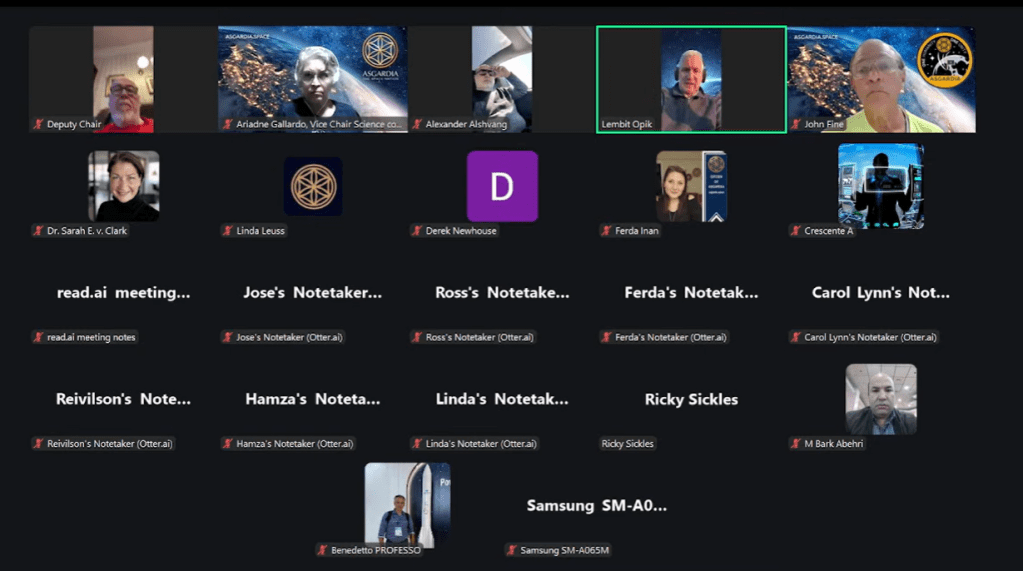Click muted mic icon beside Samsung SM-A065M label
The height and width of the screenshot is (571, 1023).
512,550
